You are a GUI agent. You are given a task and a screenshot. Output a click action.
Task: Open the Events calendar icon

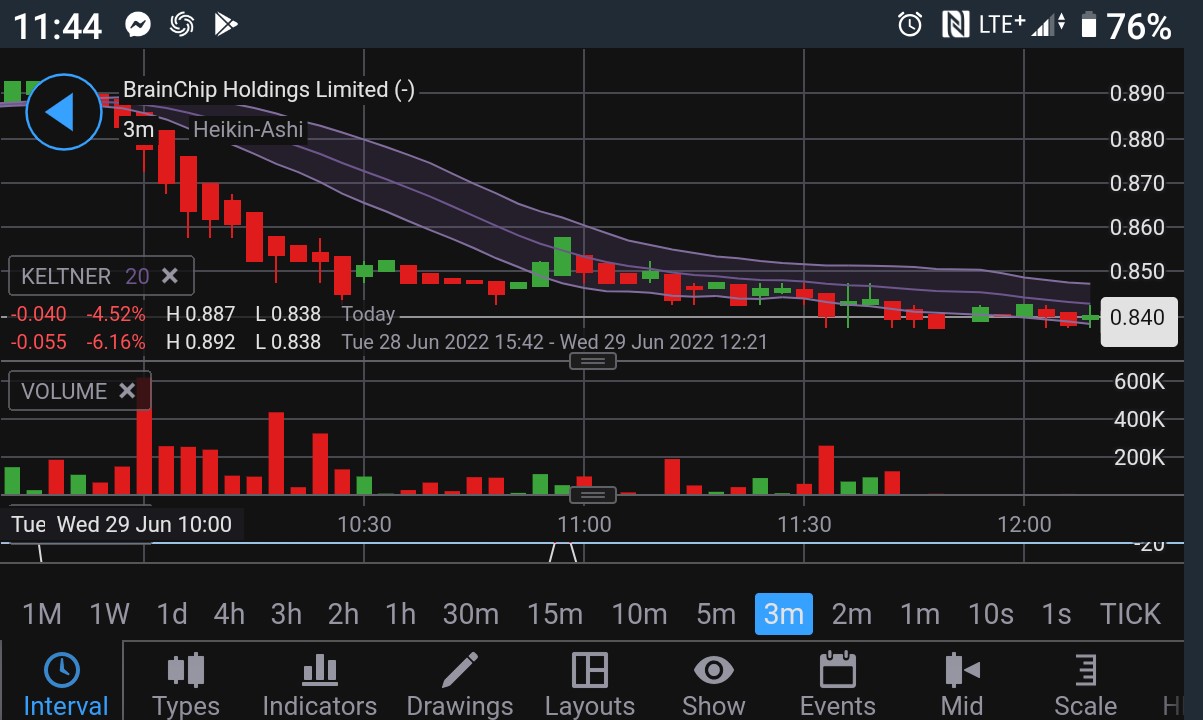837,671
